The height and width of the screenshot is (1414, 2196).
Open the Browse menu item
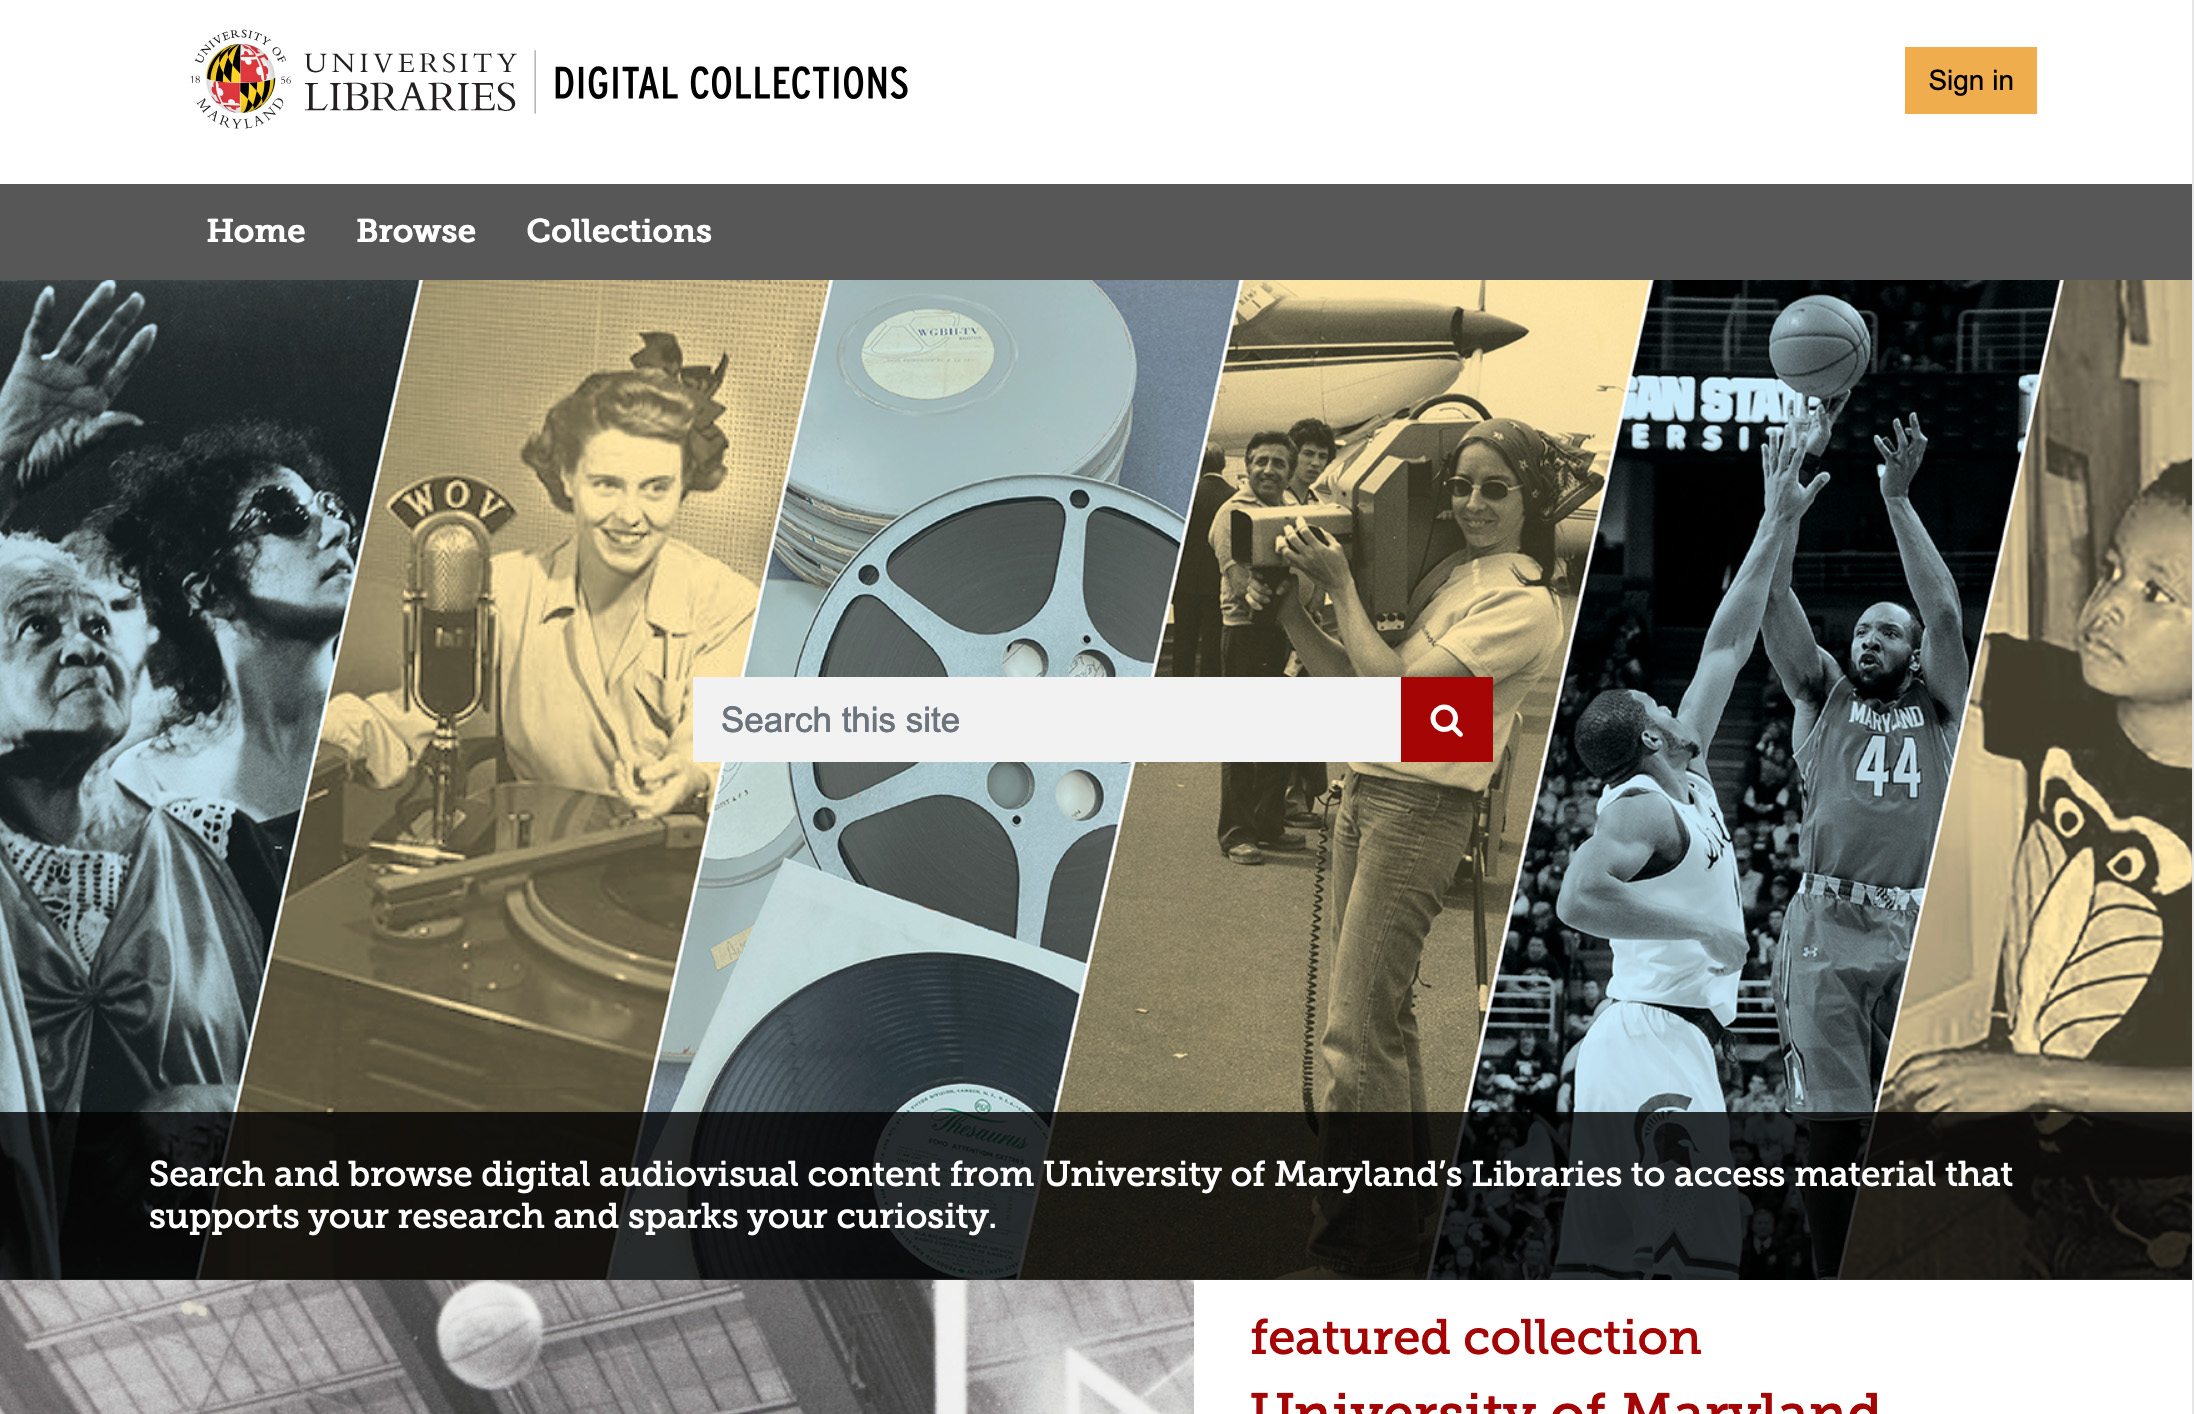click(x=416, y=231)
